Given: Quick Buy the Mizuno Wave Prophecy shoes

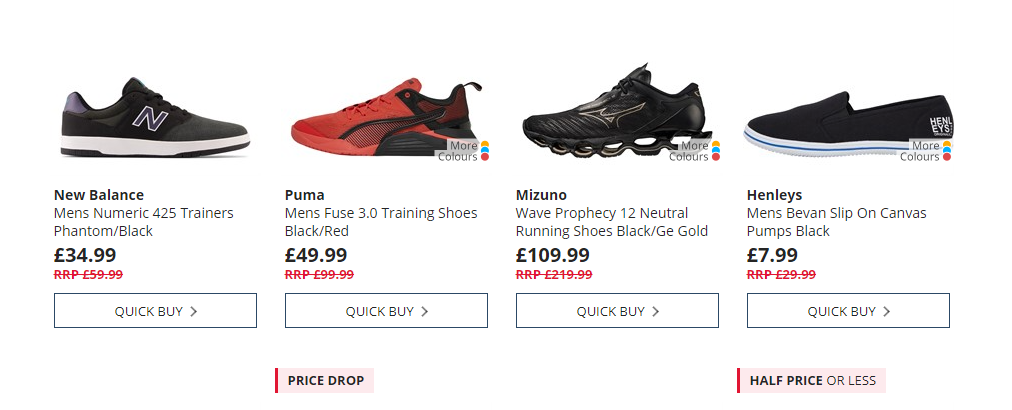Looking at the screenshot, I should click(617, 311).
